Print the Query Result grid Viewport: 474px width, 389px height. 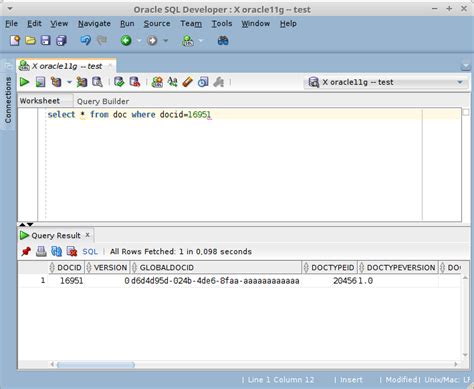click(41, 251)
